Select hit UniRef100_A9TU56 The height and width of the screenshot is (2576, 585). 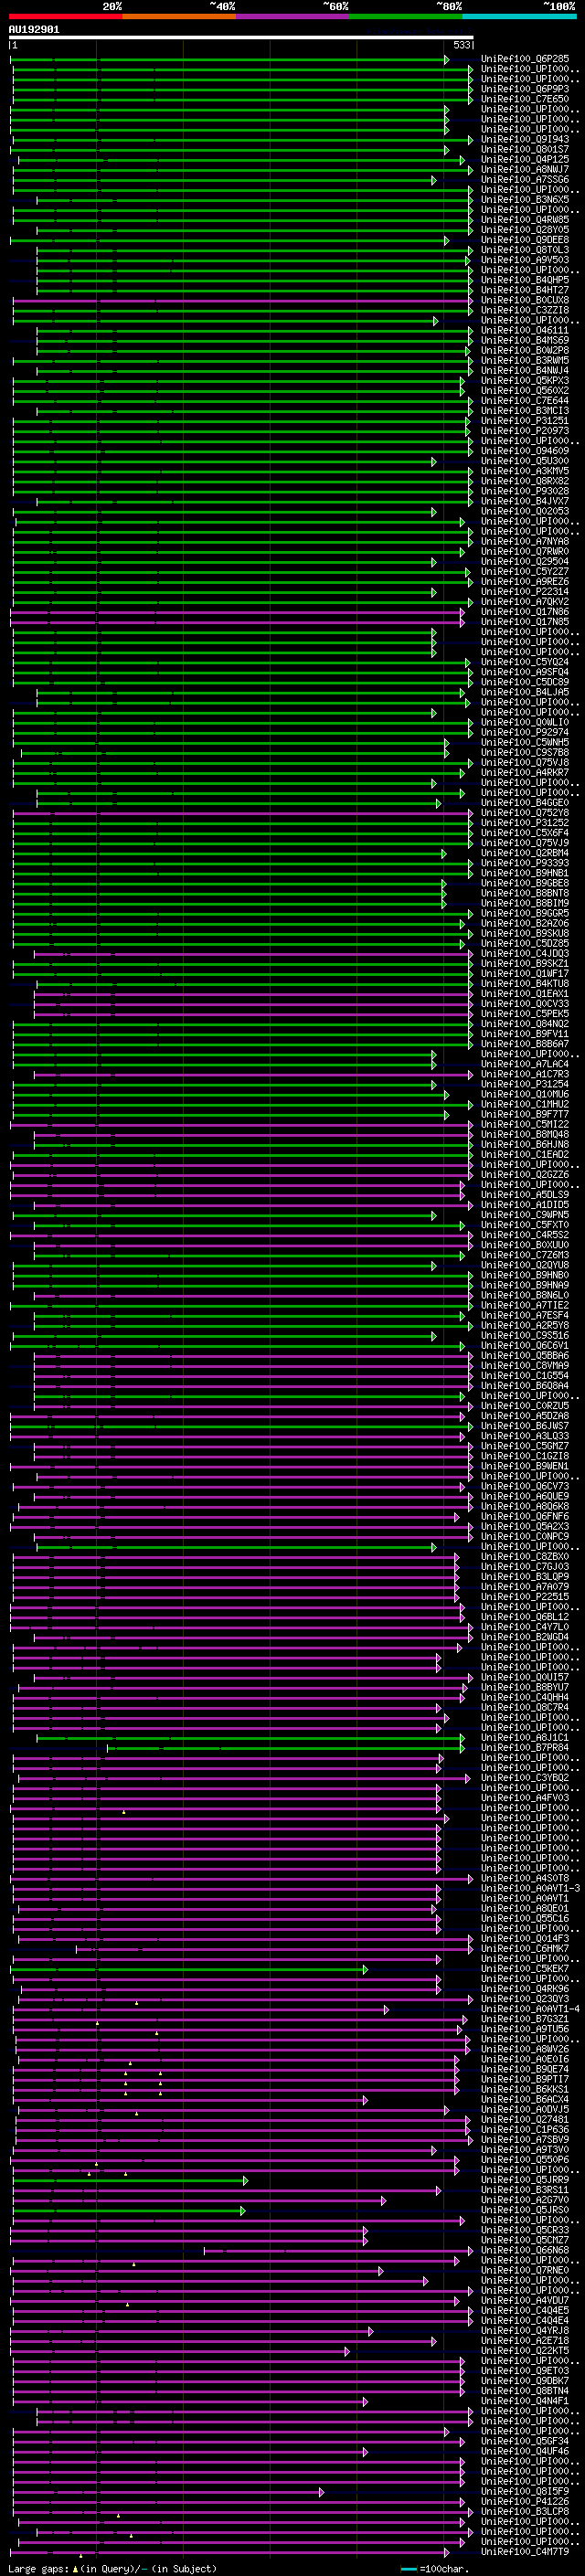(x=525, y=2029)
